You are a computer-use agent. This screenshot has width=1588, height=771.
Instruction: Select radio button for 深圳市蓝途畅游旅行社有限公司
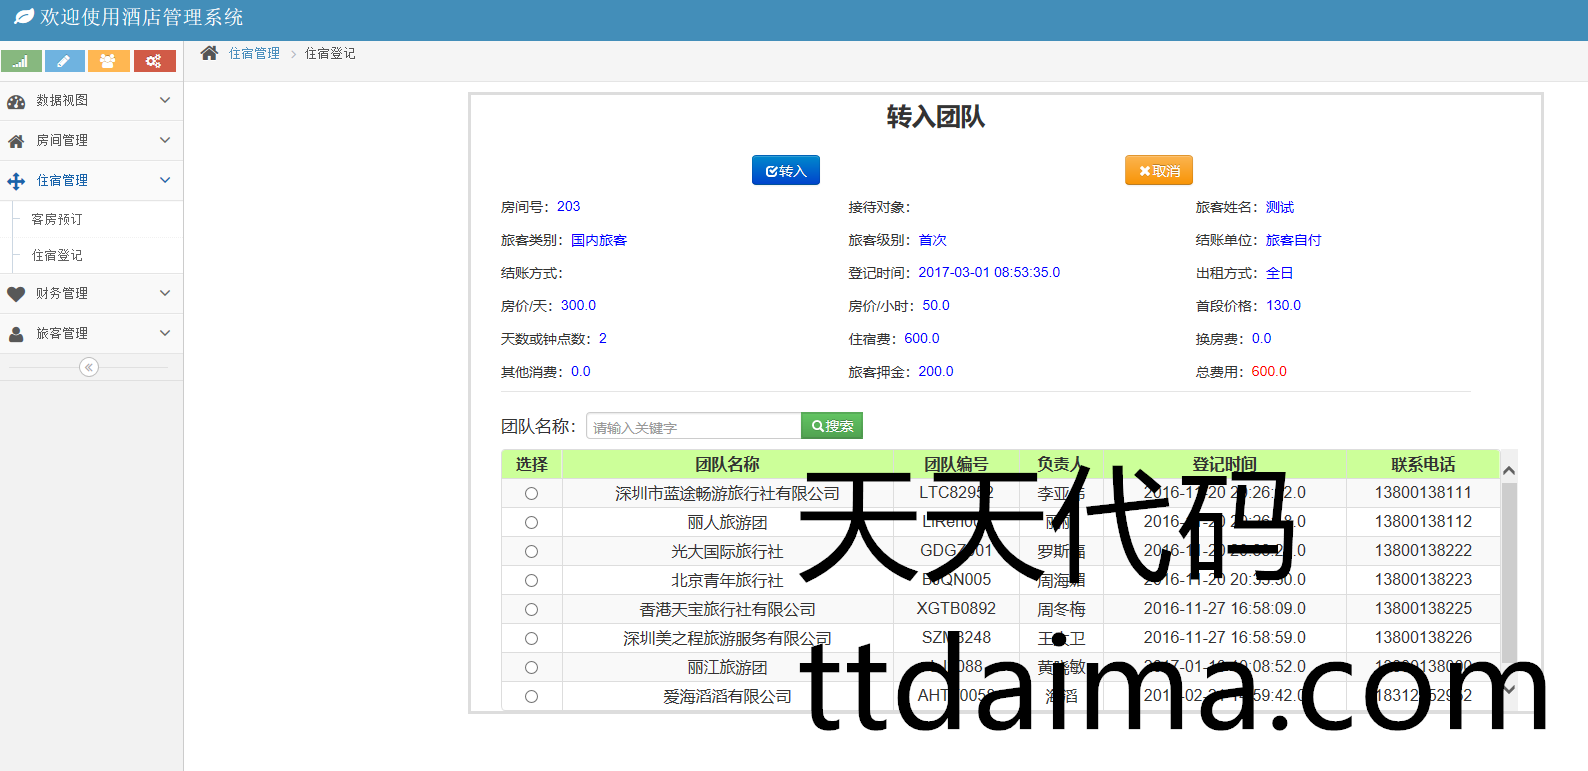[531, 494]
